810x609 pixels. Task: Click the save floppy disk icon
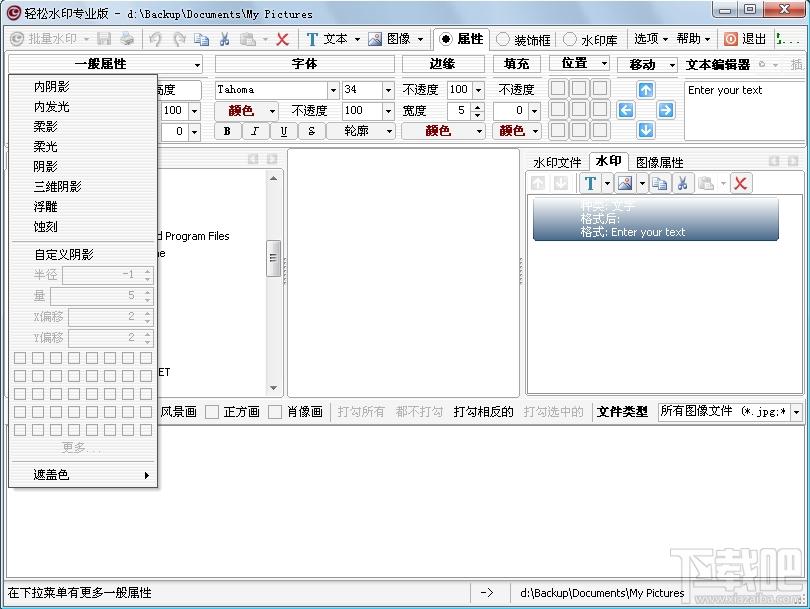(104, 39)
